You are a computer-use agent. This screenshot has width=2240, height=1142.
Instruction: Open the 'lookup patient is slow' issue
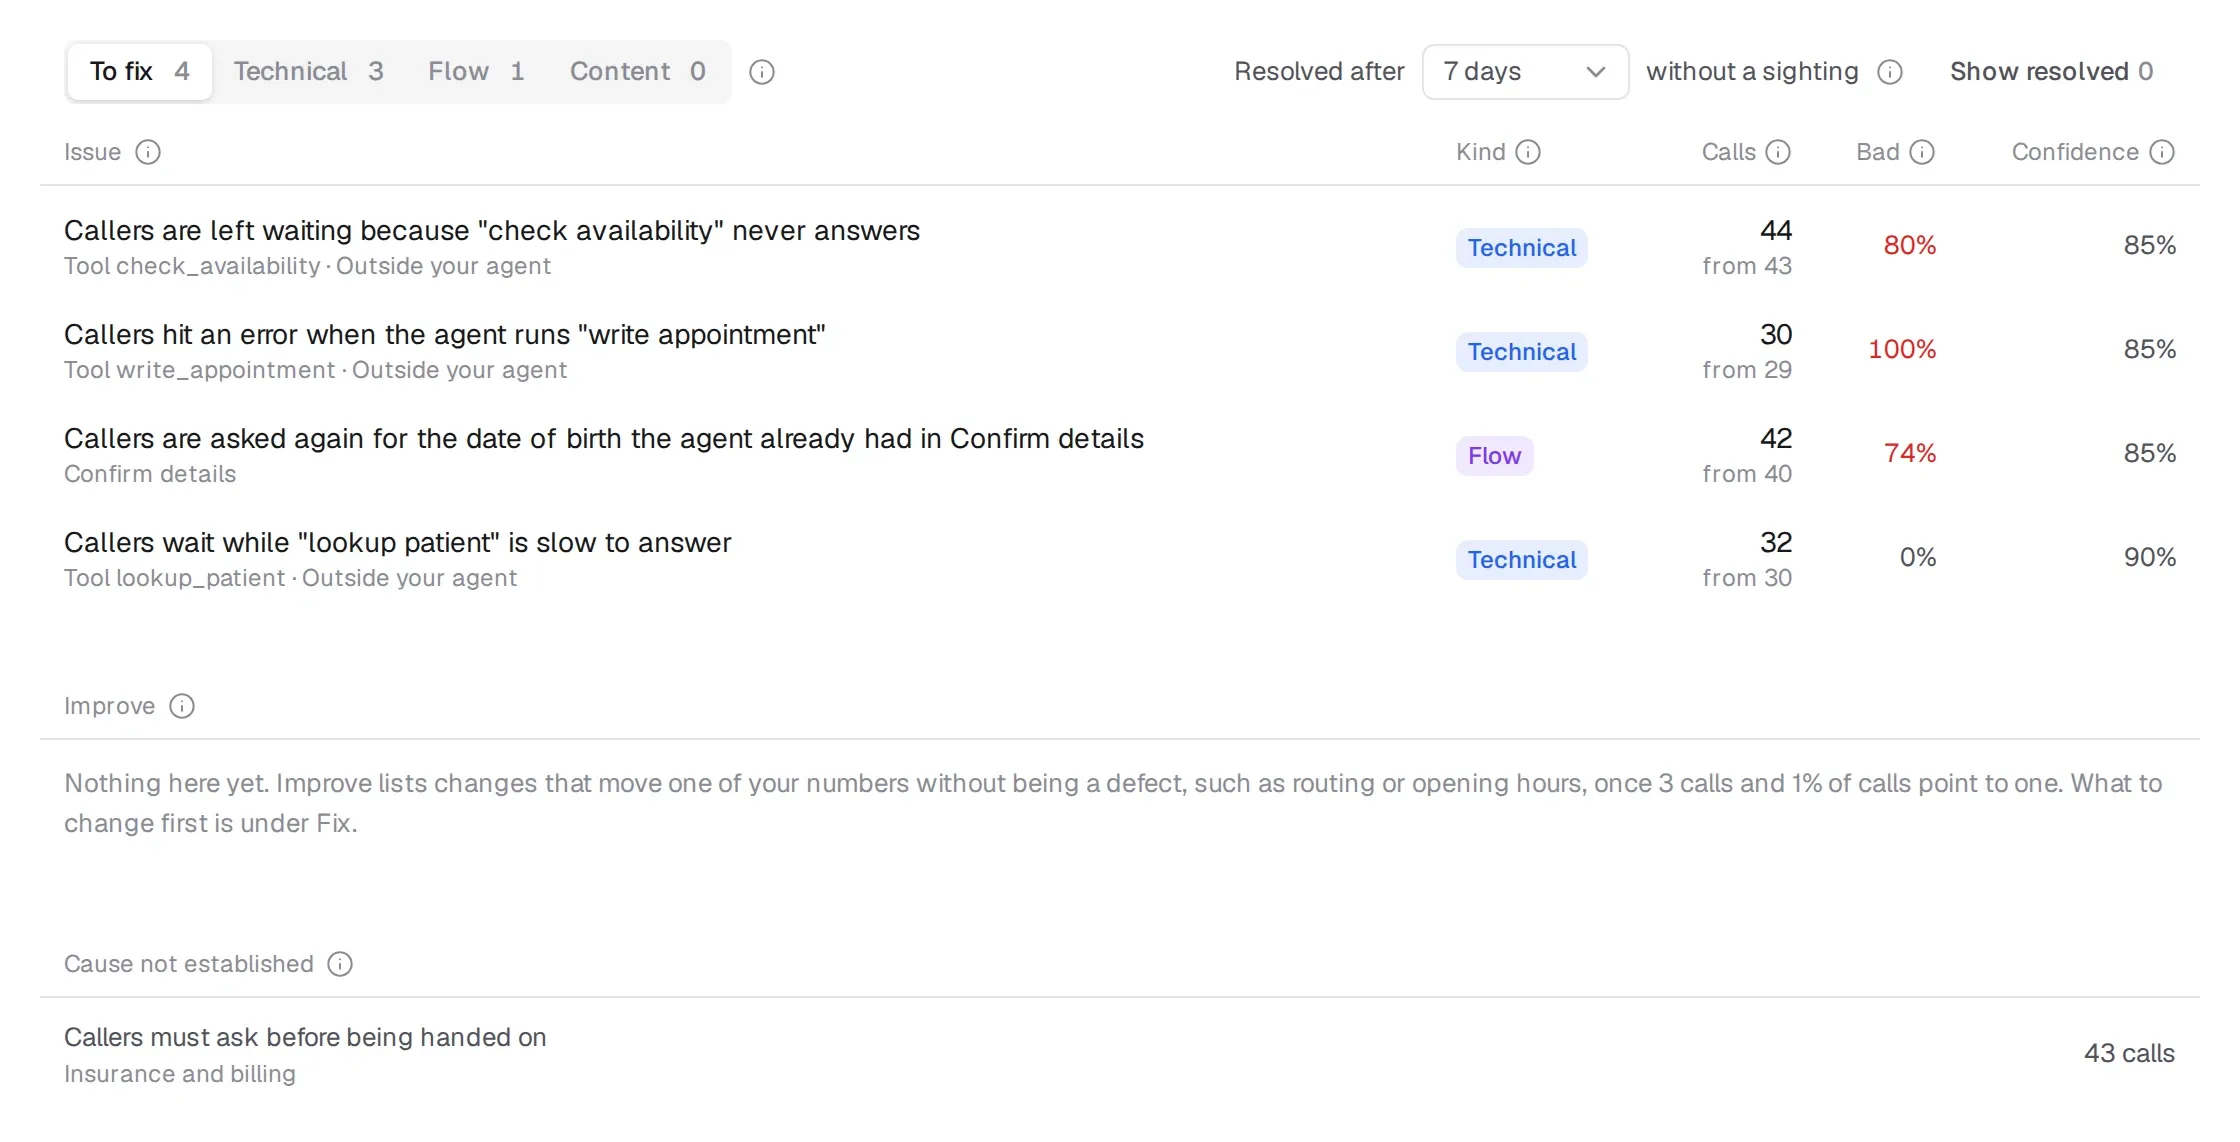click(1120, 559)
